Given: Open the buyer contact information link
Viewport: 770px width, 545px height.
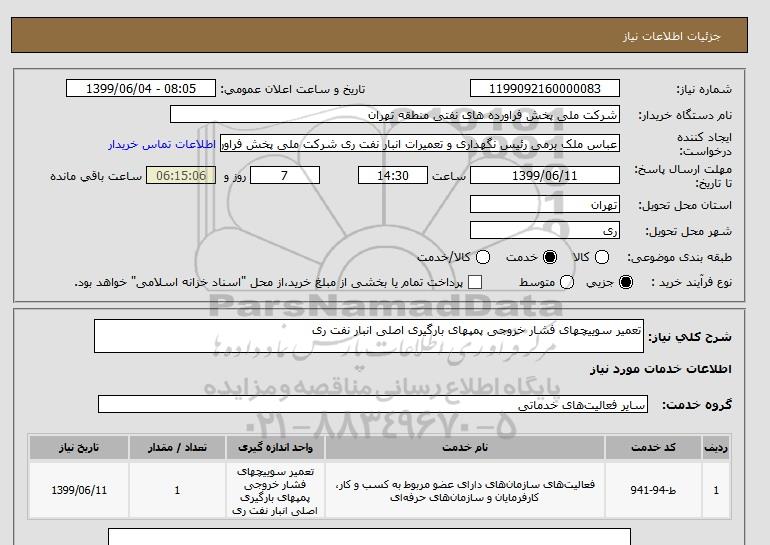Looking at the screenshot, I should pyautogui.click(x=162, y=145).
